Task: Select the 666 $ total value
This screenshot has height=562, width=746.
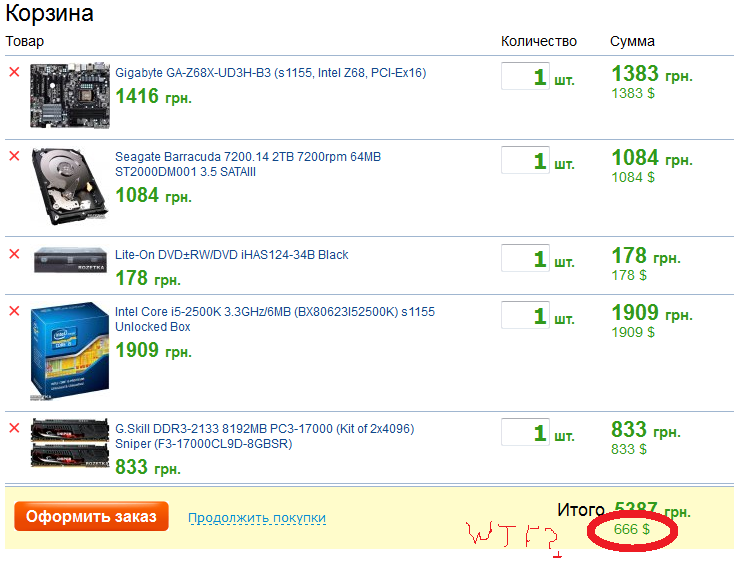Action: tap(631, 529)
